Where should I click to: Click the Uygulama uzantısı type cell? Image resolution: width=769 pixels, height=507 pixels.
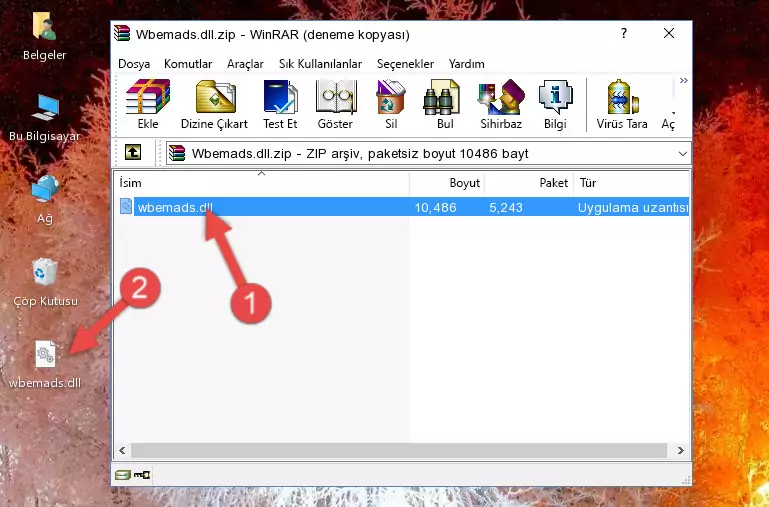633,207
